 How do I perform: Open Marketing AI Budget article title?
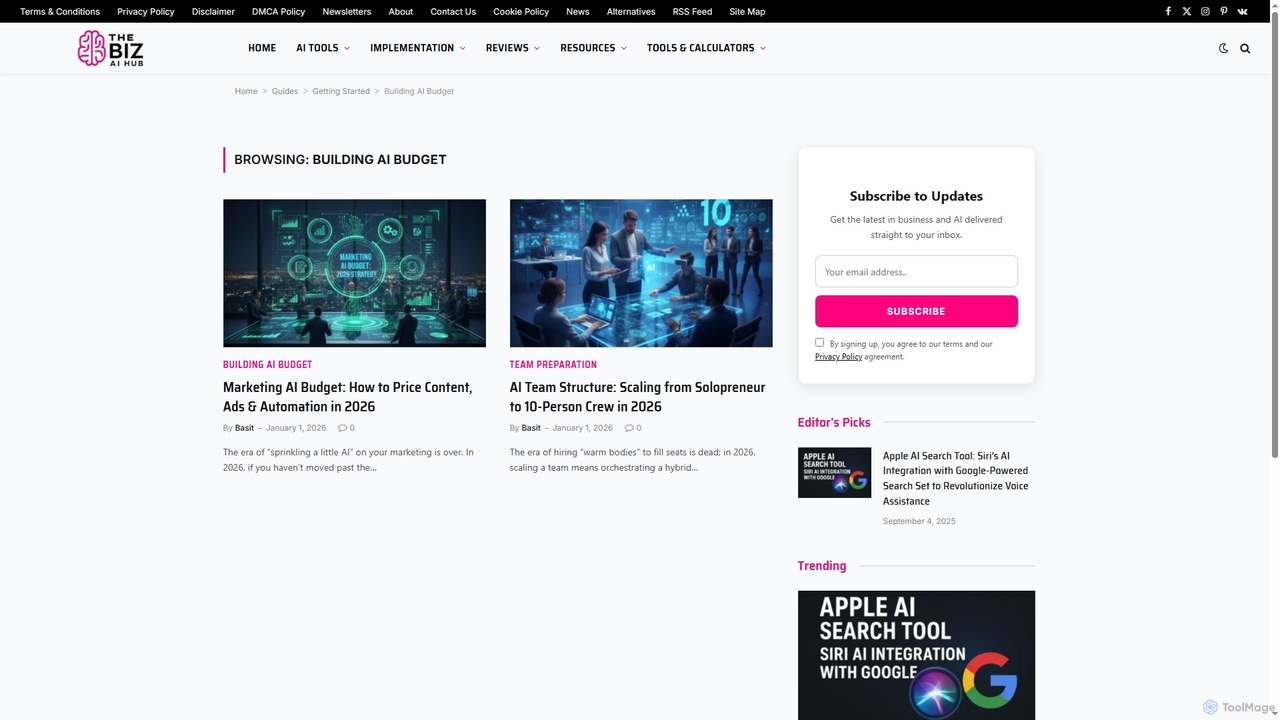[x=348, y=397]
